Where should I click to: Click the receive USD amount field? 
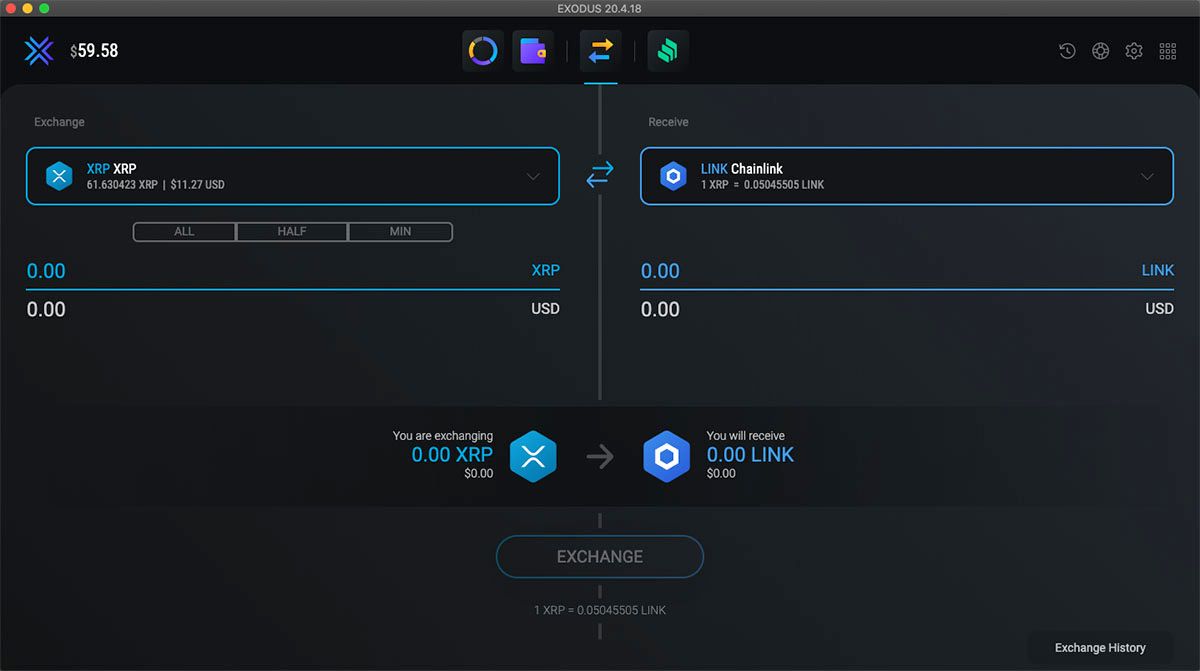tap(907, 309)
